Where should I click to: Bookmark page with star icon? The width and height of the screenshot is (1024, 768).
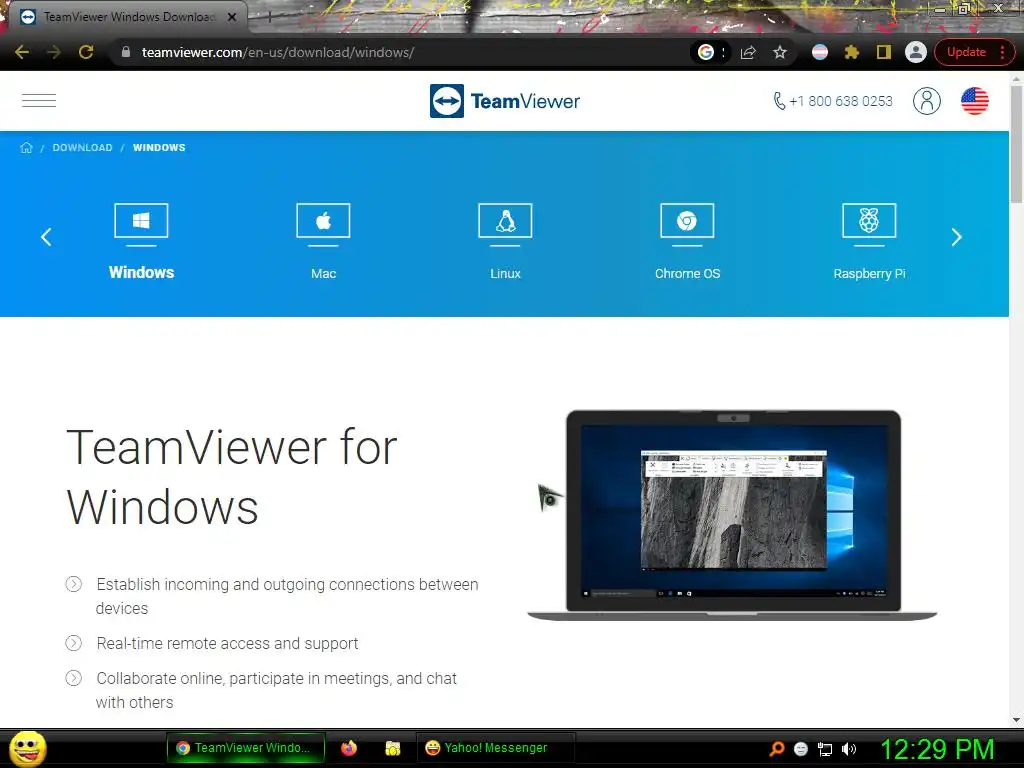(x=780, y=52)
